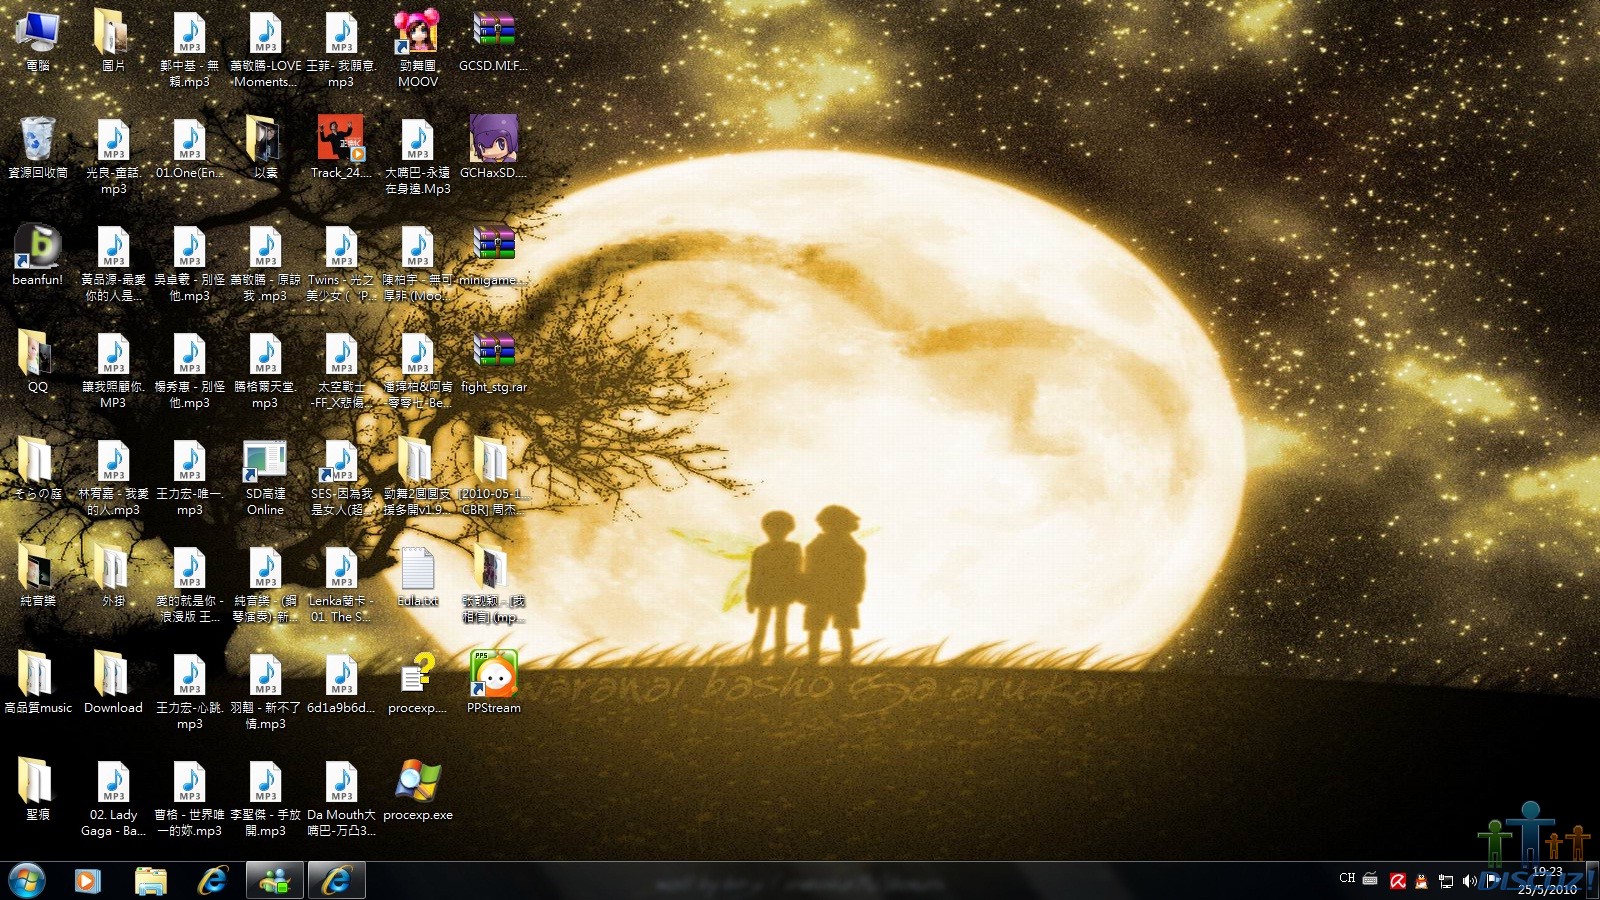Screen dimensions: 1600x900
Task: Open the minigame archive icon
Action: (494, 256)
